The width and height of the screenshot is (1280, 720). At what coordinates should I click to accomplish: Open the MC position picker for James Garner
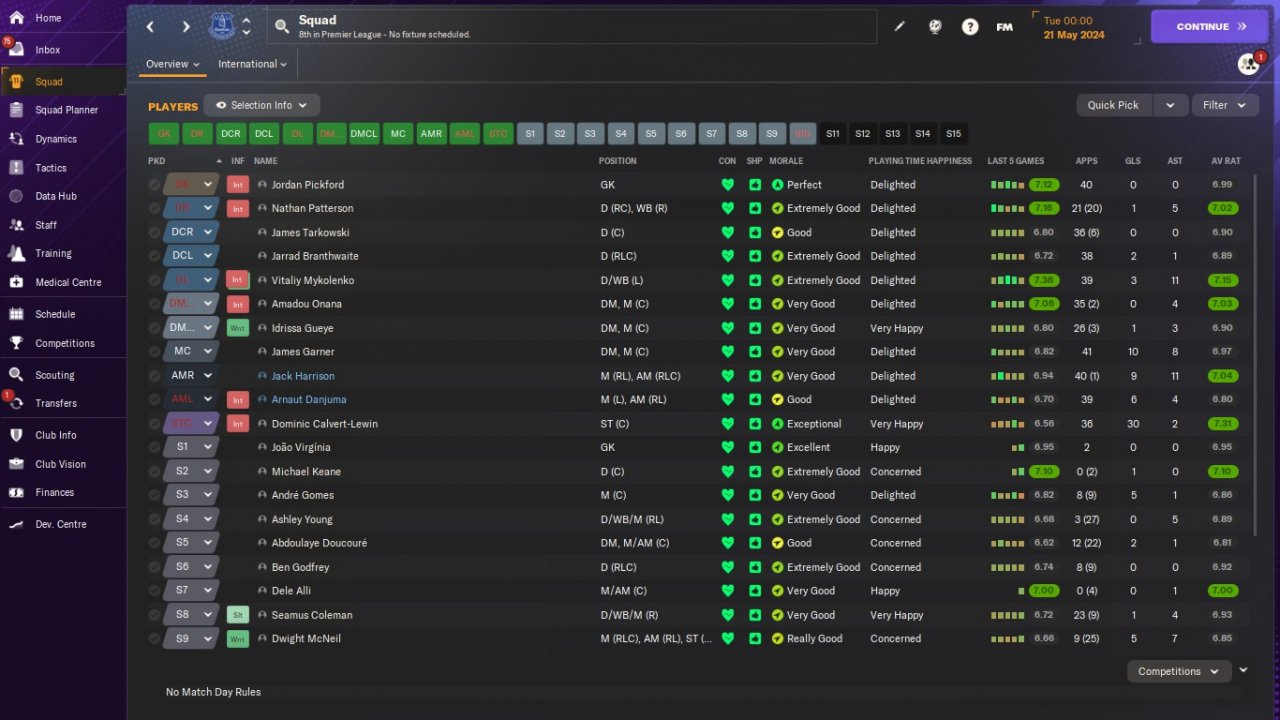191,352
